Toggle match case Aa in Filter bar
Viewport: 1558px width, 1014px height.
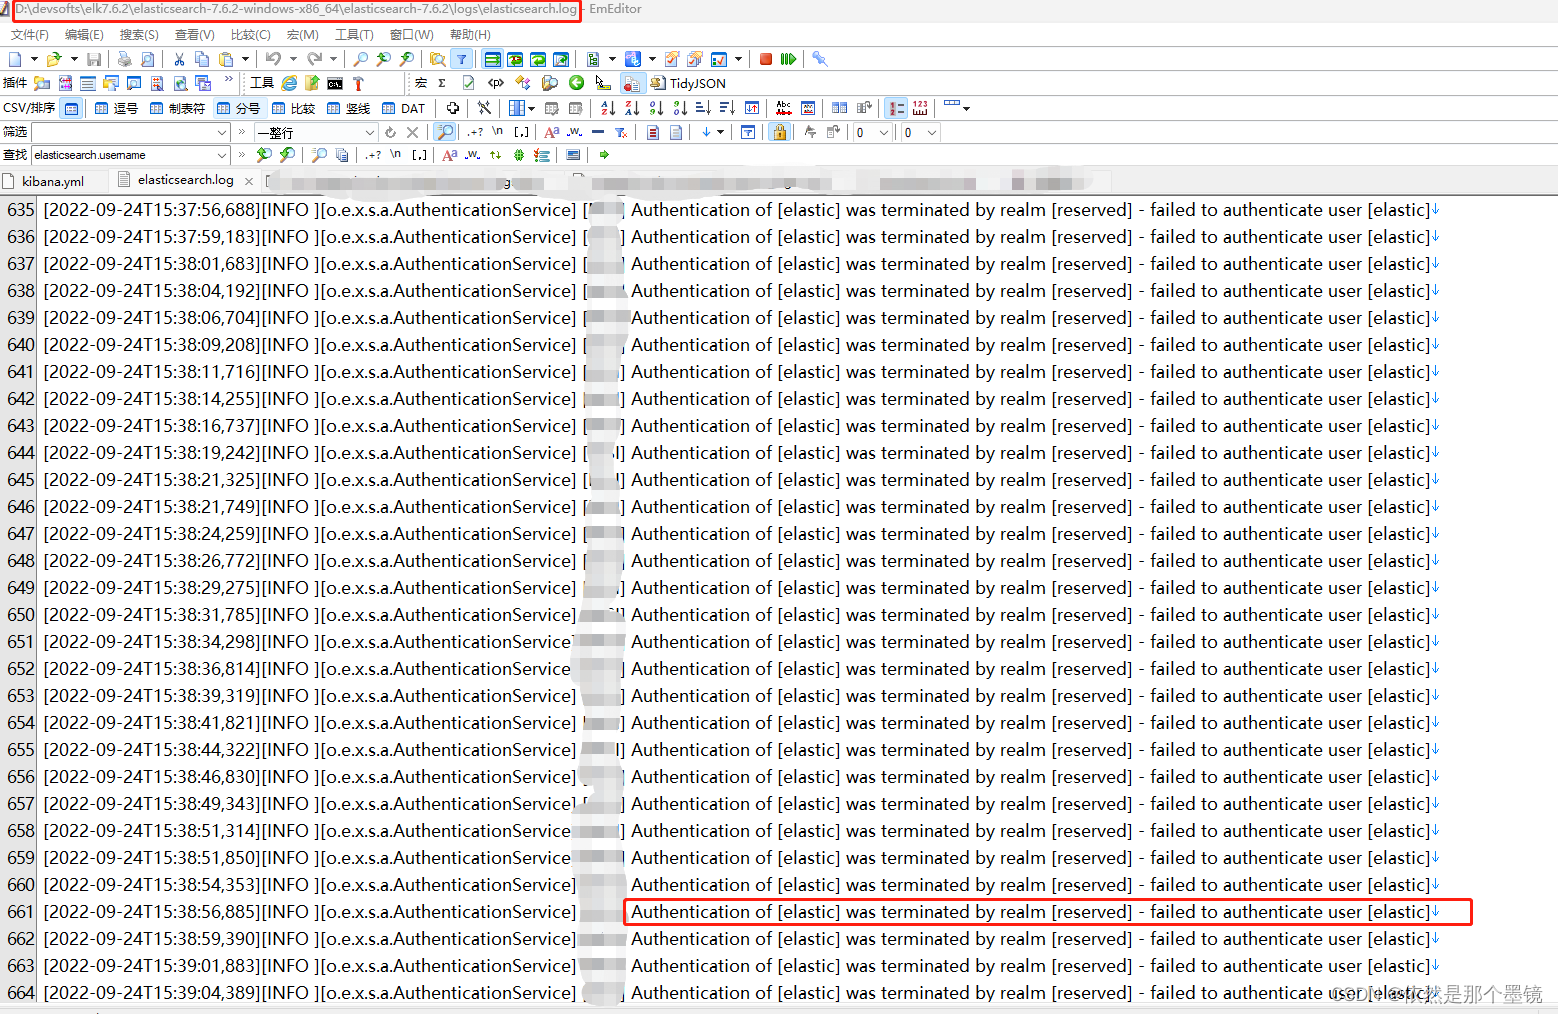551,132
